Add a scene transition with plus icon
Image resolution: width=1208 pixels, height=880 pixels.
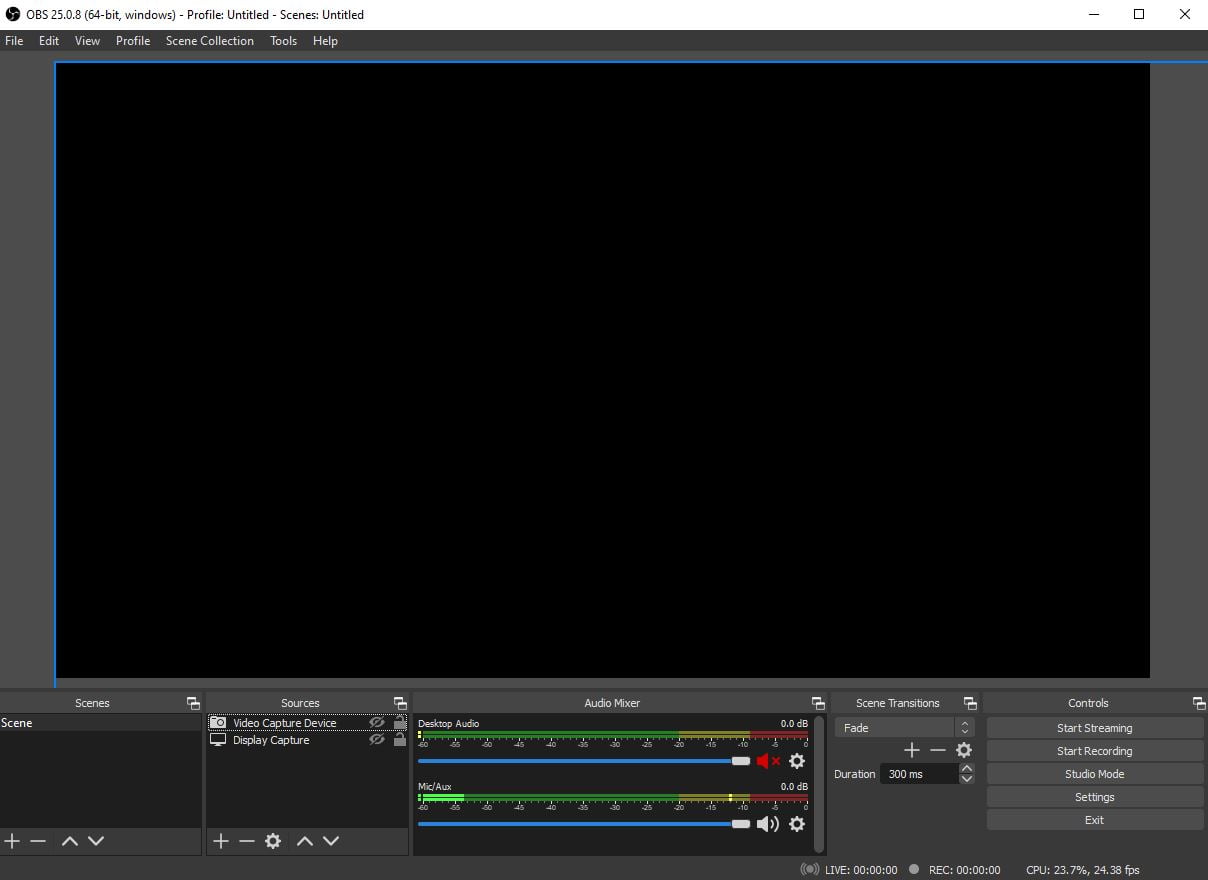(911, 750)
